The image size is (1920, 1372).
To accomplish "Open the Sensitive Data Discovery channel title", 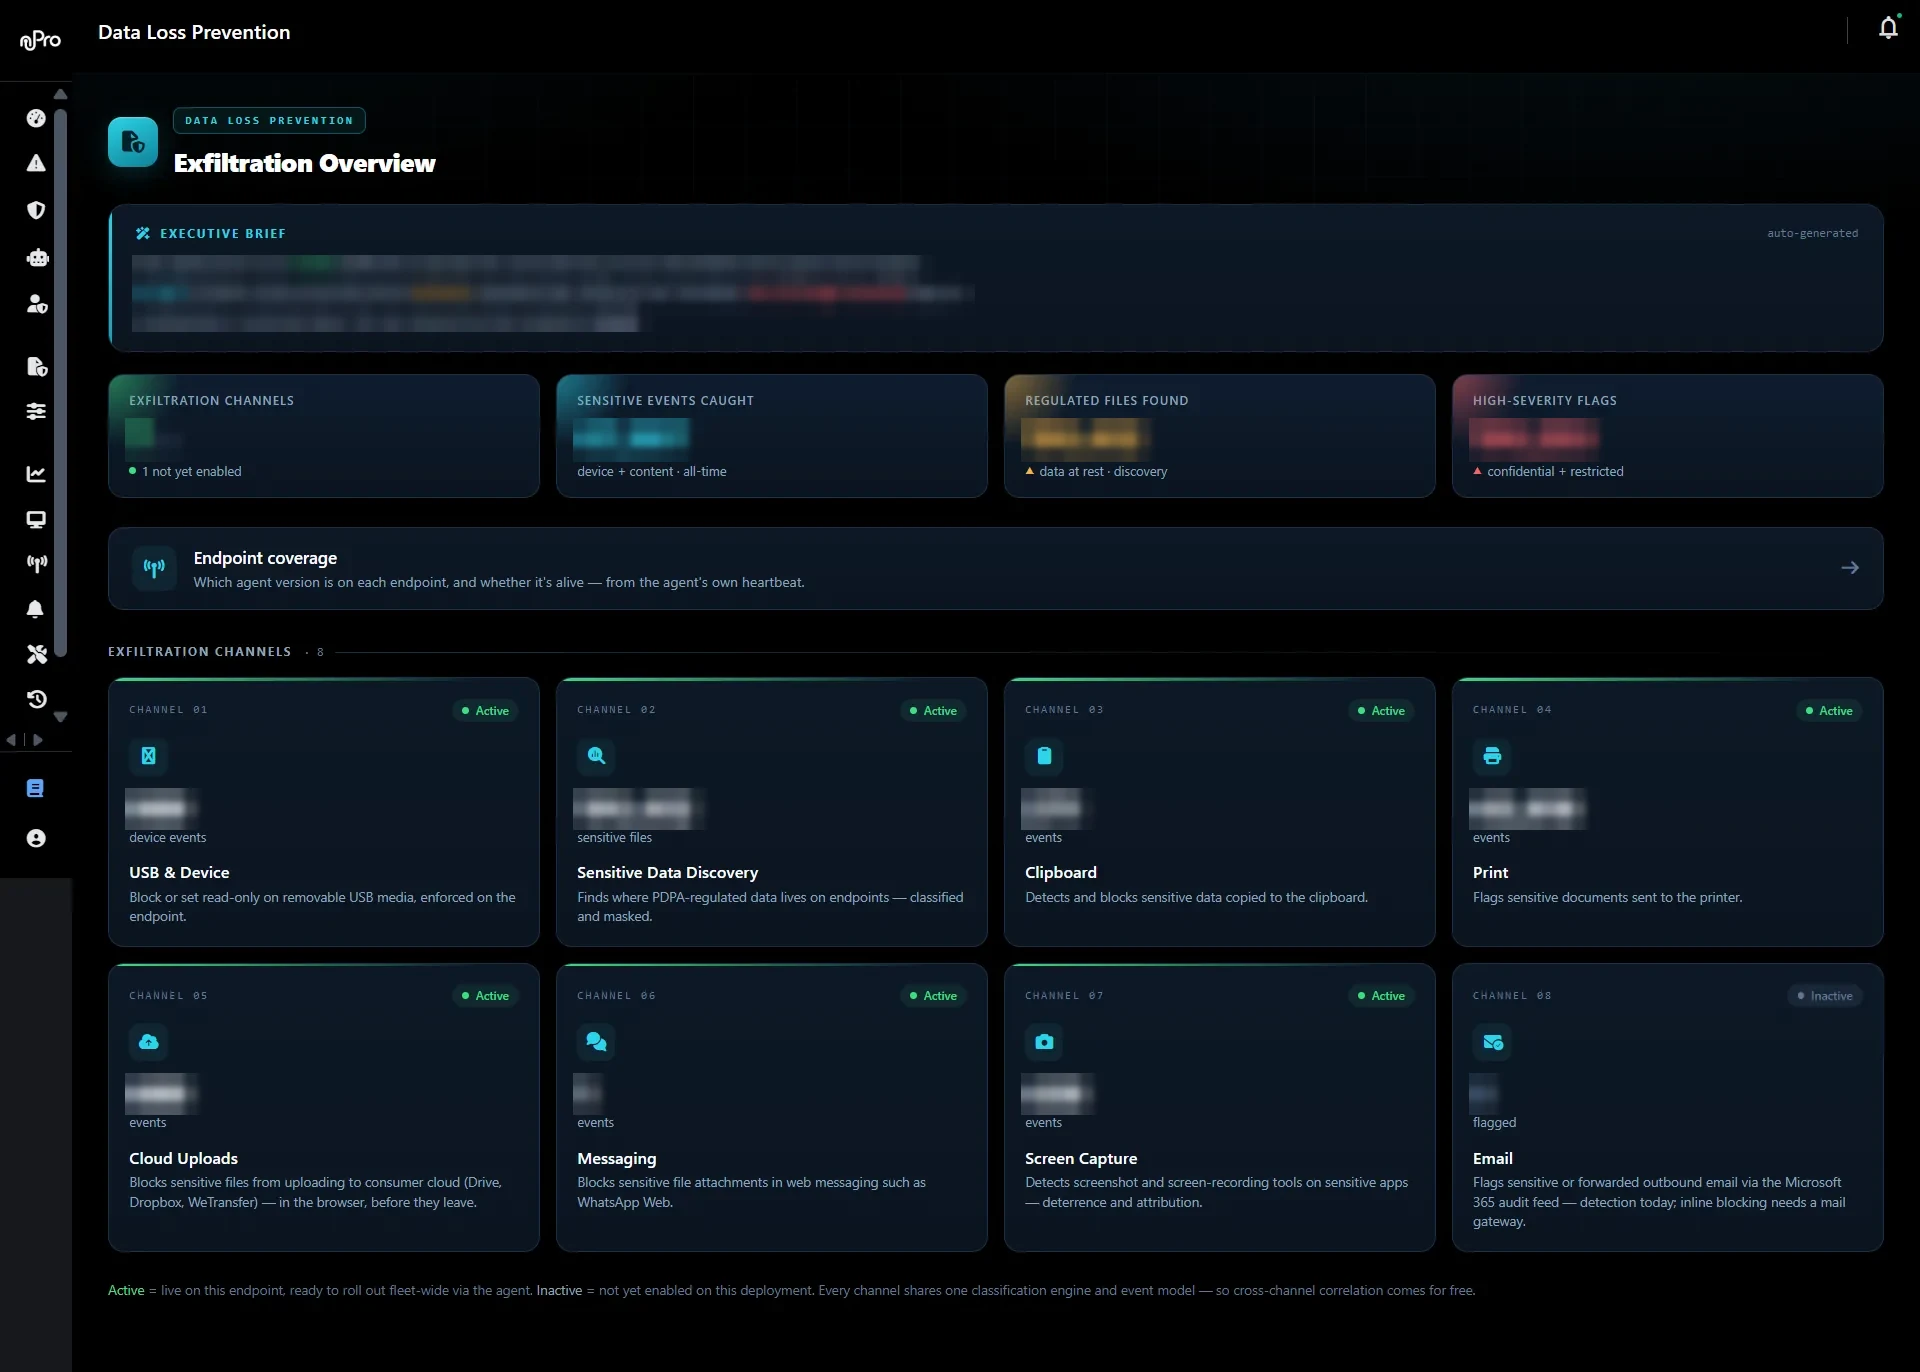I will [667, 873].
